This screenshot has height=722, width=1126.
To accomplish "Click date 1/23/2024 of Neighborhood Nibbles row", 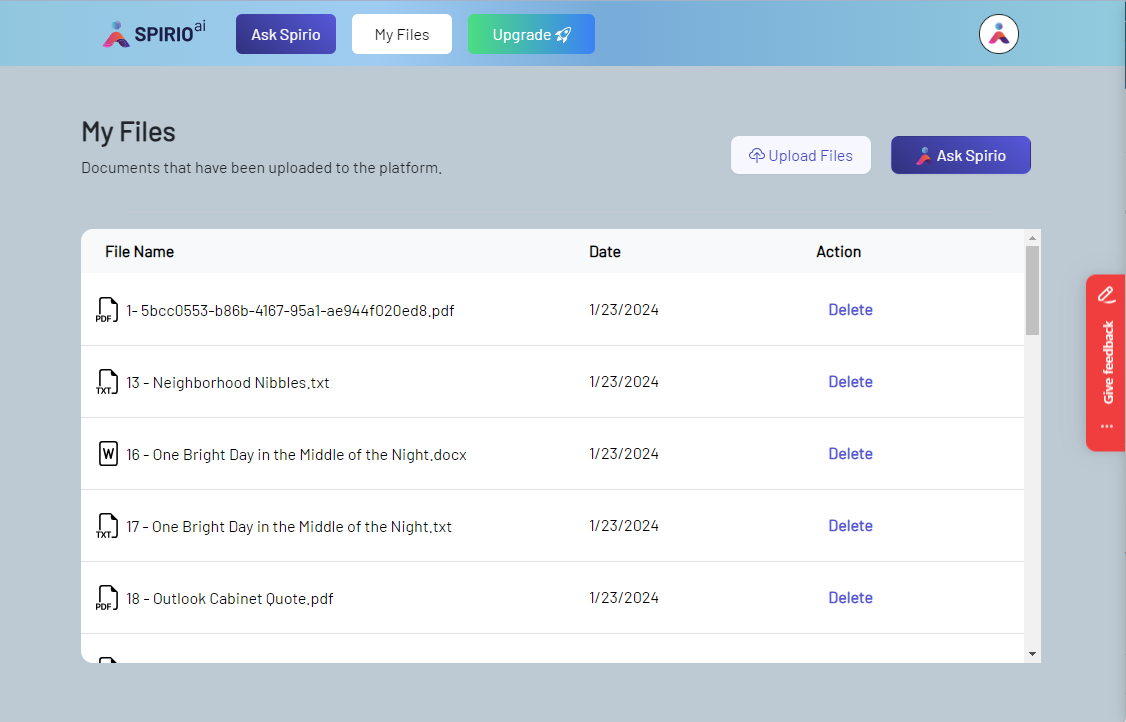I will [x=623, y=381].
